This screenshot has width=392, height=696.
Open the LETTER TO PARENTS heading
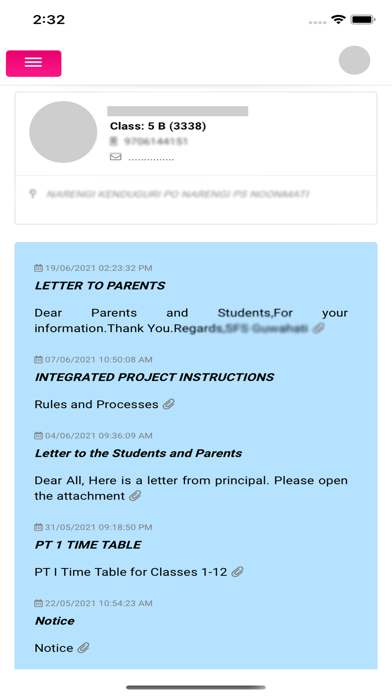click(x=100, y=285)
